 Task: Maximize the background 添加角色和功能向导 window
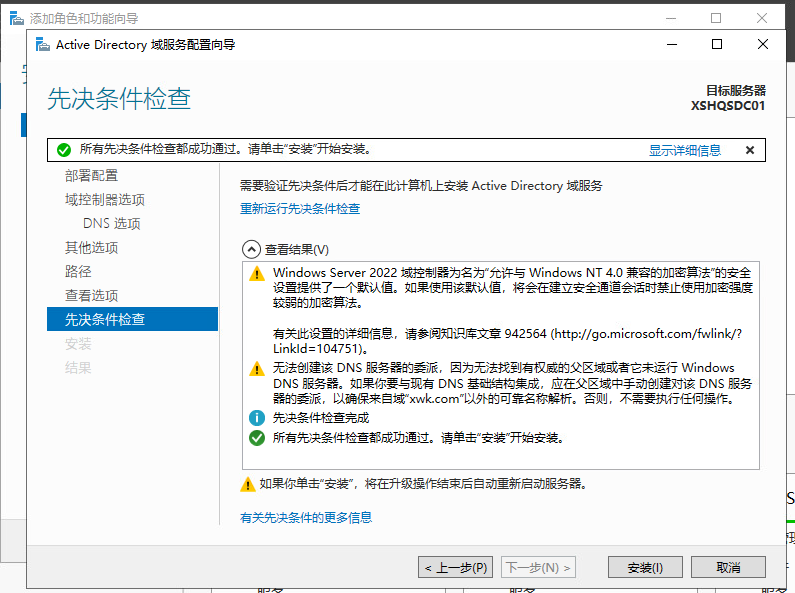pyautogui.click(x=716, y=18)
